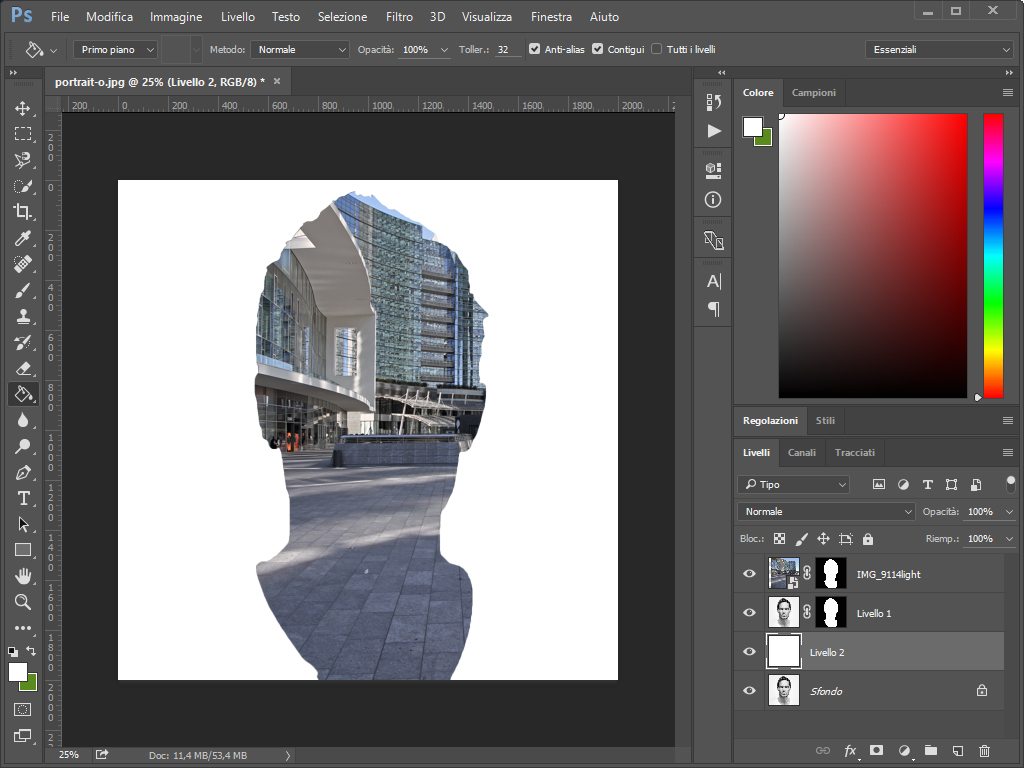The height and width of the screenshot is (768, 1024).
Task: Create a new layer with the bottom icon
Action: (x=957, y=750)
